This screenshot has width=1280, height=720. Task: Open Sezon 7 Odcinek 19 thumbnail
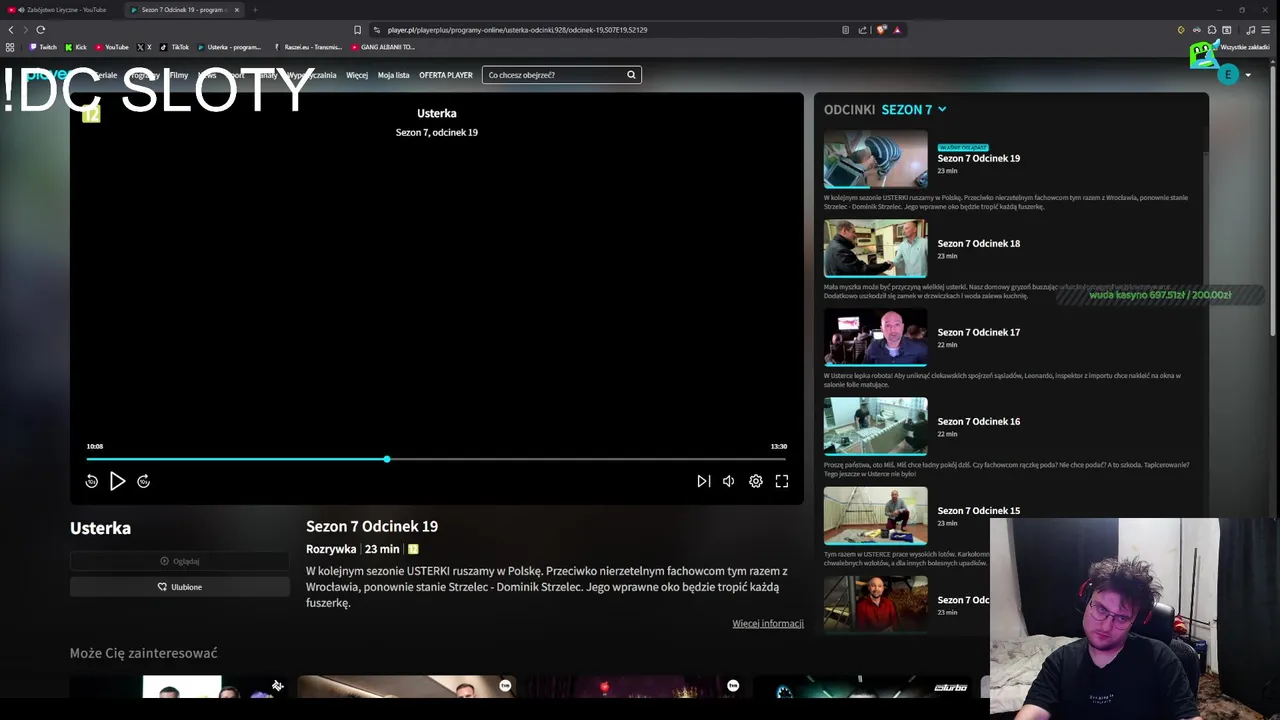coord(875,159)
